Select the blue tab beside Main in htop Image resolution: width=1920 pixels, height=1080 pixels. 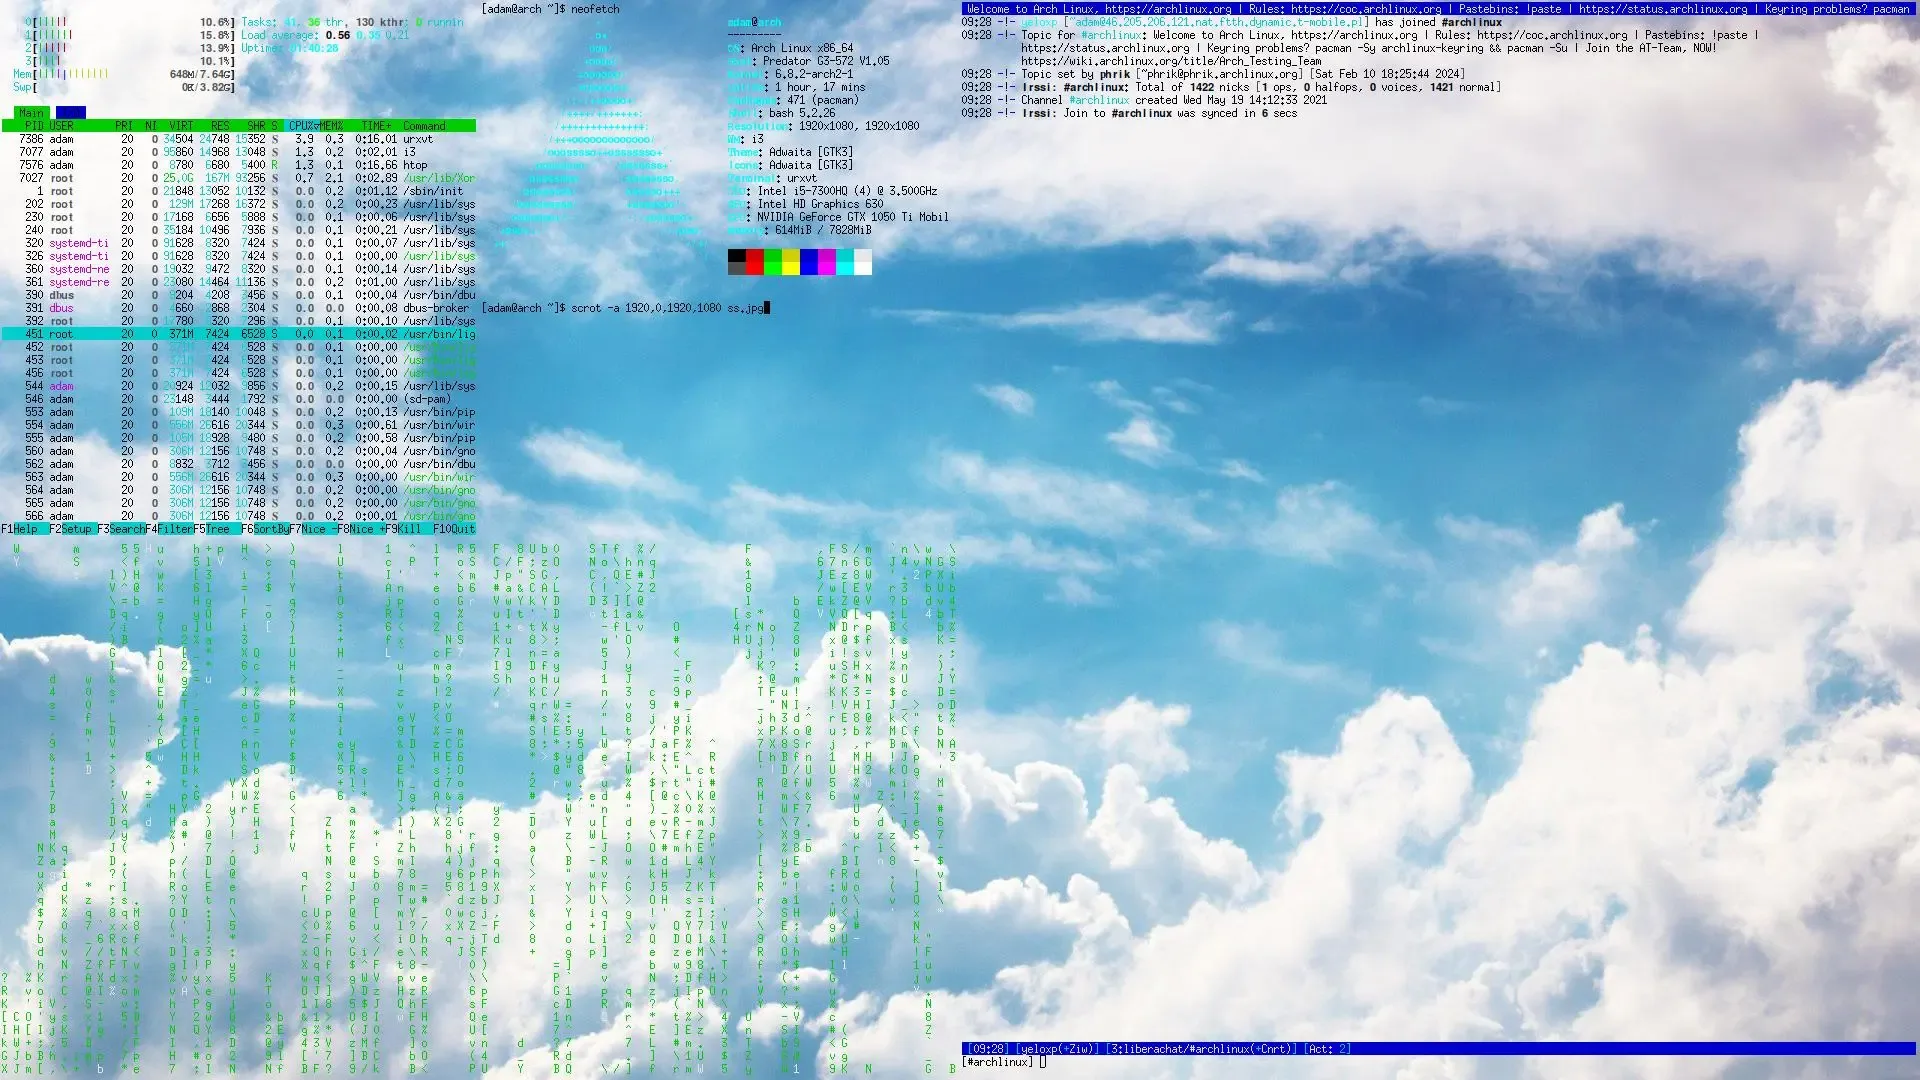tap(71, 113)
